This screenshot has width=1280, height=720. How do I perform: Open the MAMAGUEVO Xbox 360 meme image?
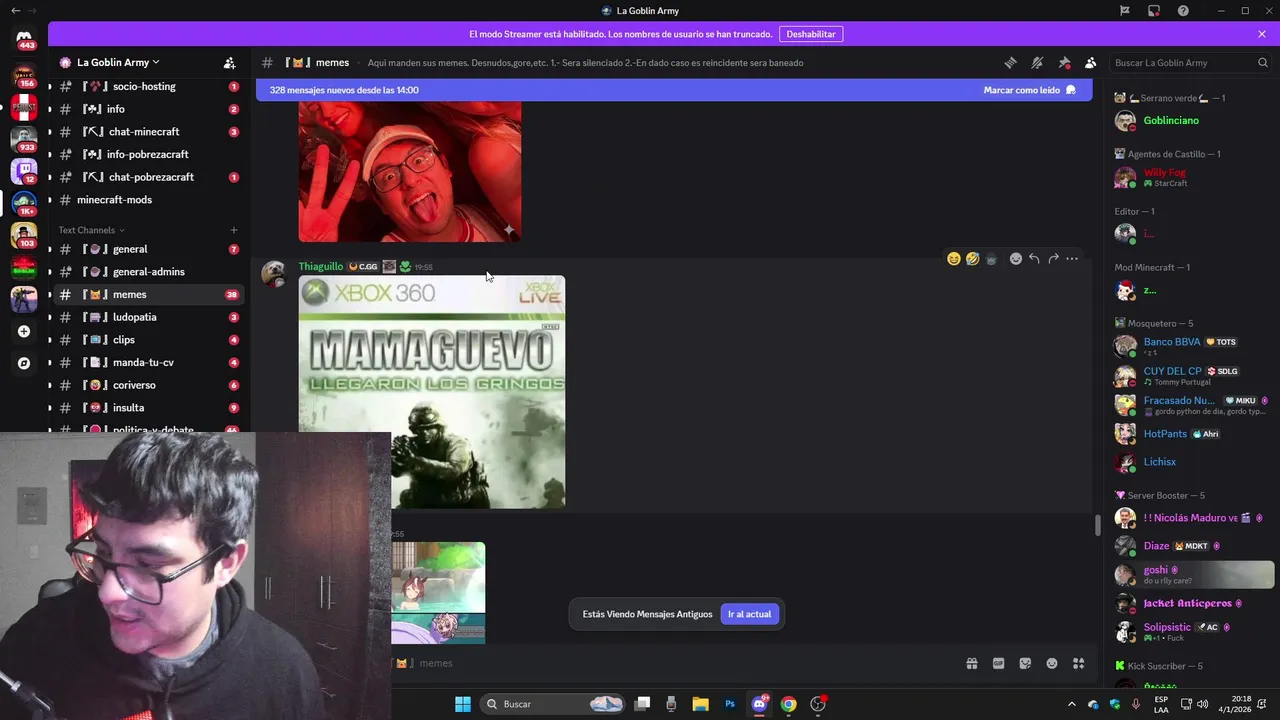(x=432, y=392)
